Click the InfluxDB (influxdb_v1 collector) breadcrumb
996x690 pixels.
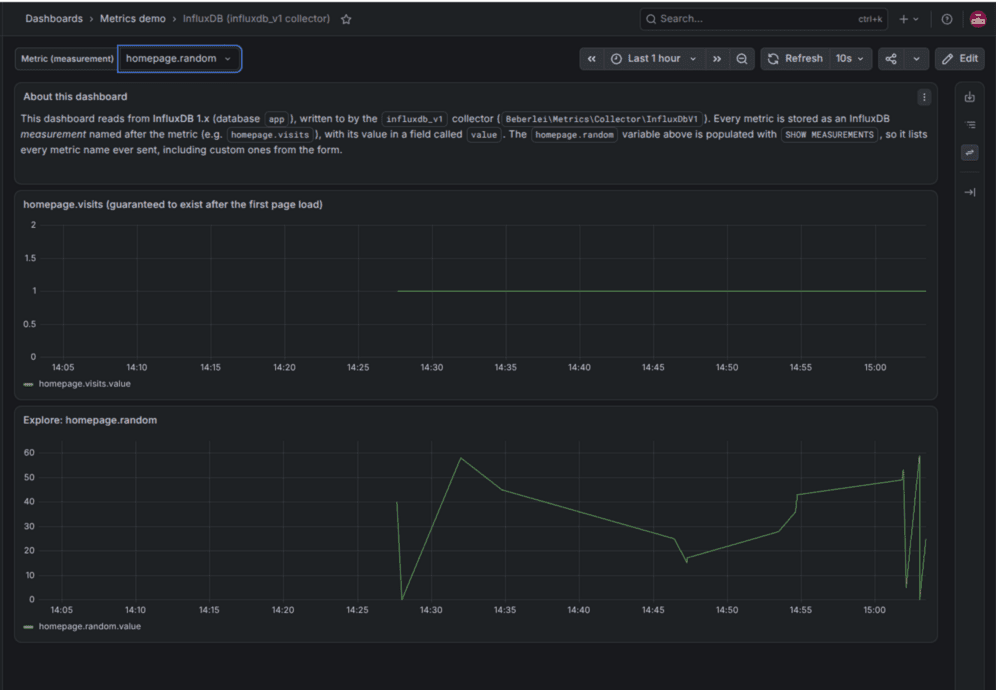257,19
